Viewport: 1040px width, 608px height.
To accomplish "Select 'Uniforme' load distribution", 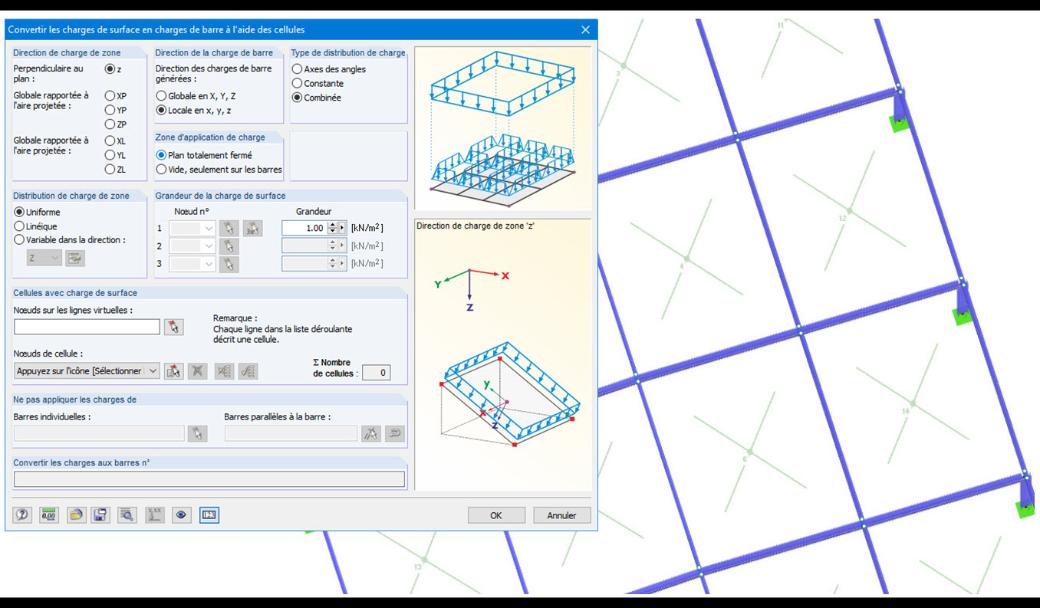I will coord(19,212).
